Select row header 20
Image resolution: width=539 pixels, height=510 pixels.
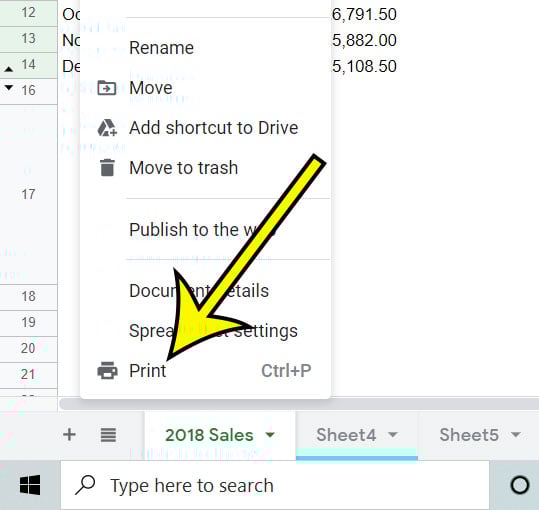[x=29, y=349]
